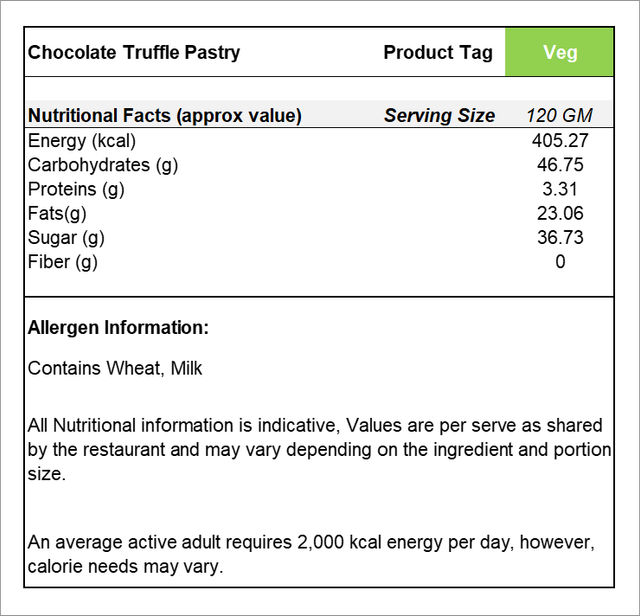
Task: Select the 405.27 energy value
Action: point(560,141)
